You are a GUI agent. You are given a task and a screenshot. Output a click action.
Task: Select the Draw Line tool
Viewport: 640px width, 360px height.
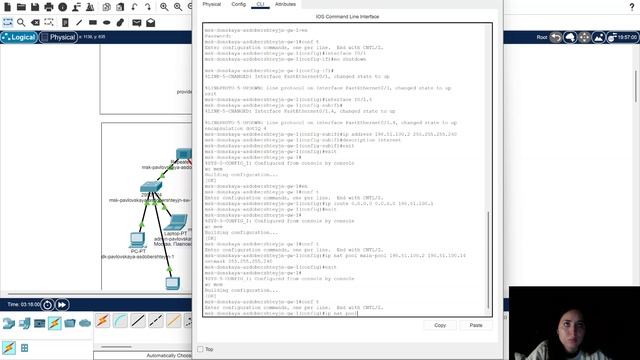click(79, 22)
